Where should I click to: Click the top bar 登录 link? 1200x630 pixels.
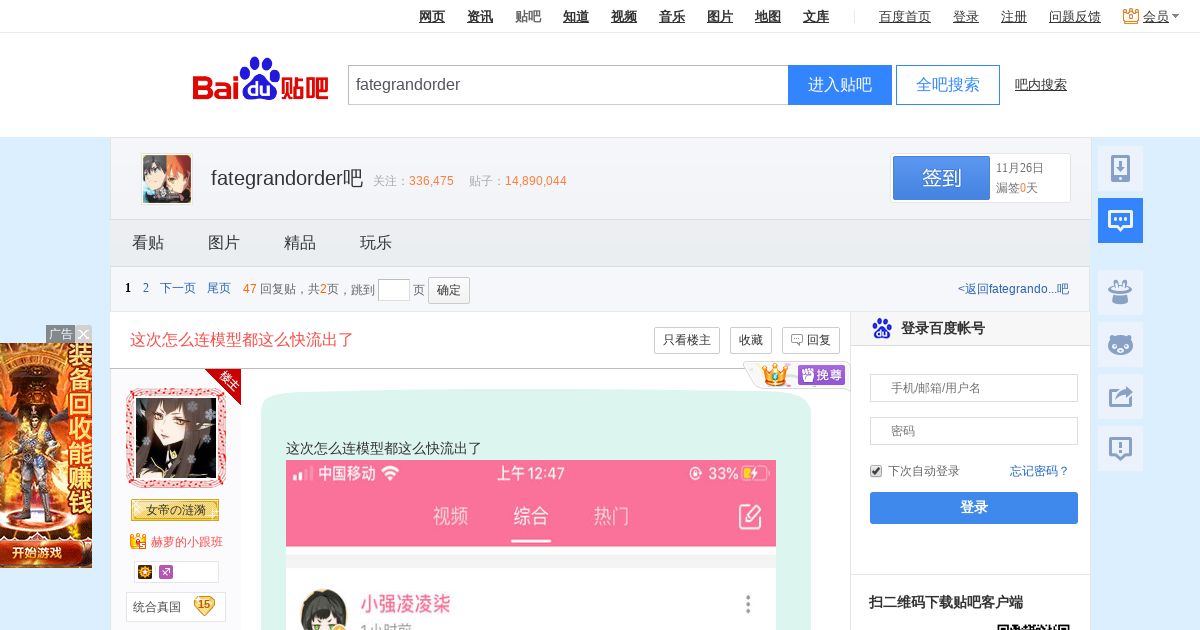click(966, 16)
